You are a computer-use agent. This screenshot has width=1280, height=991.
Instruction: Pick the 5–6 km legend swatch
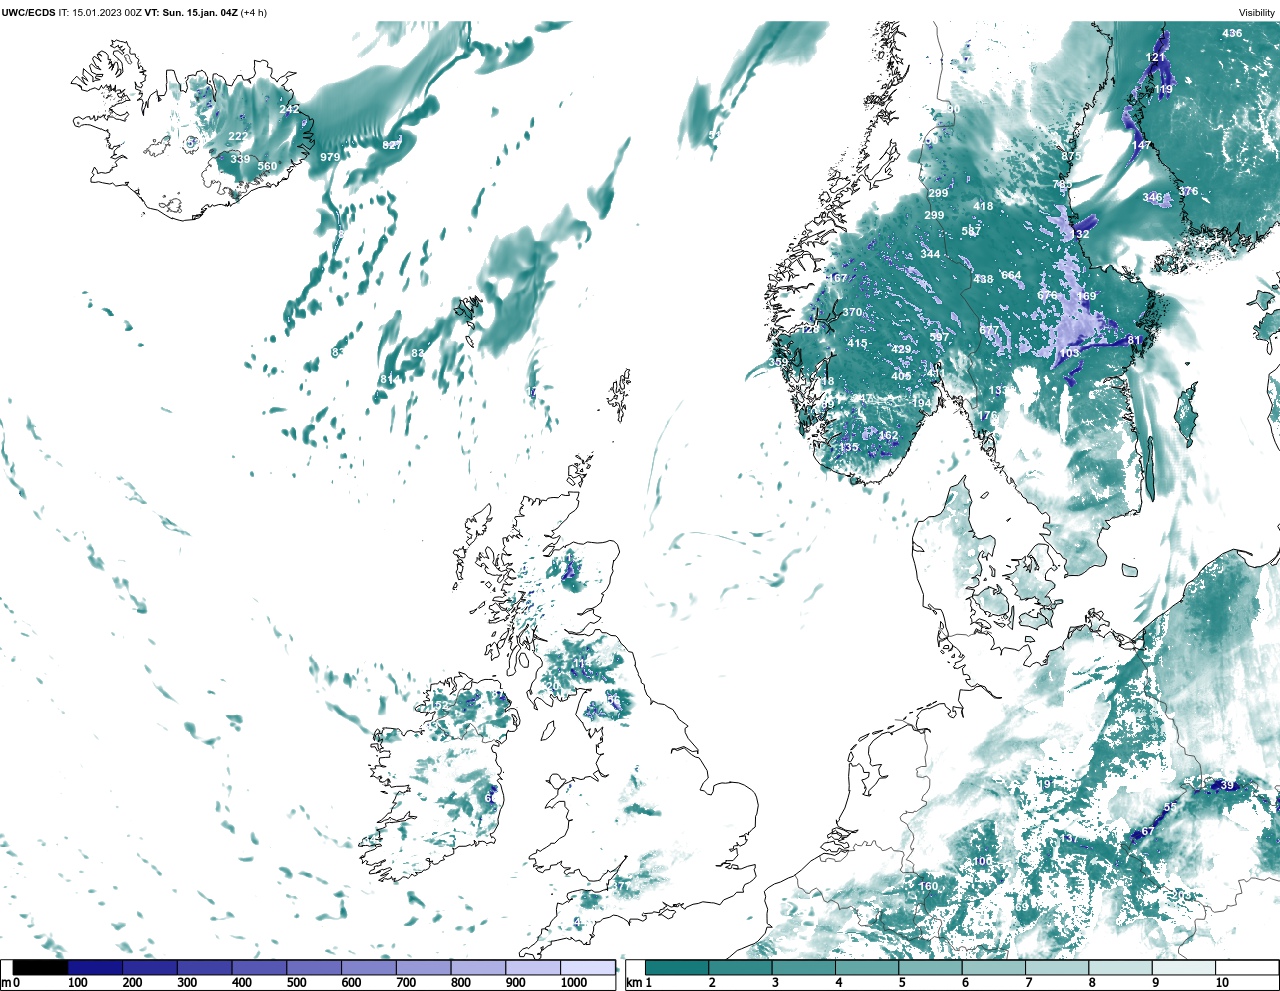[x=930, y=968]
